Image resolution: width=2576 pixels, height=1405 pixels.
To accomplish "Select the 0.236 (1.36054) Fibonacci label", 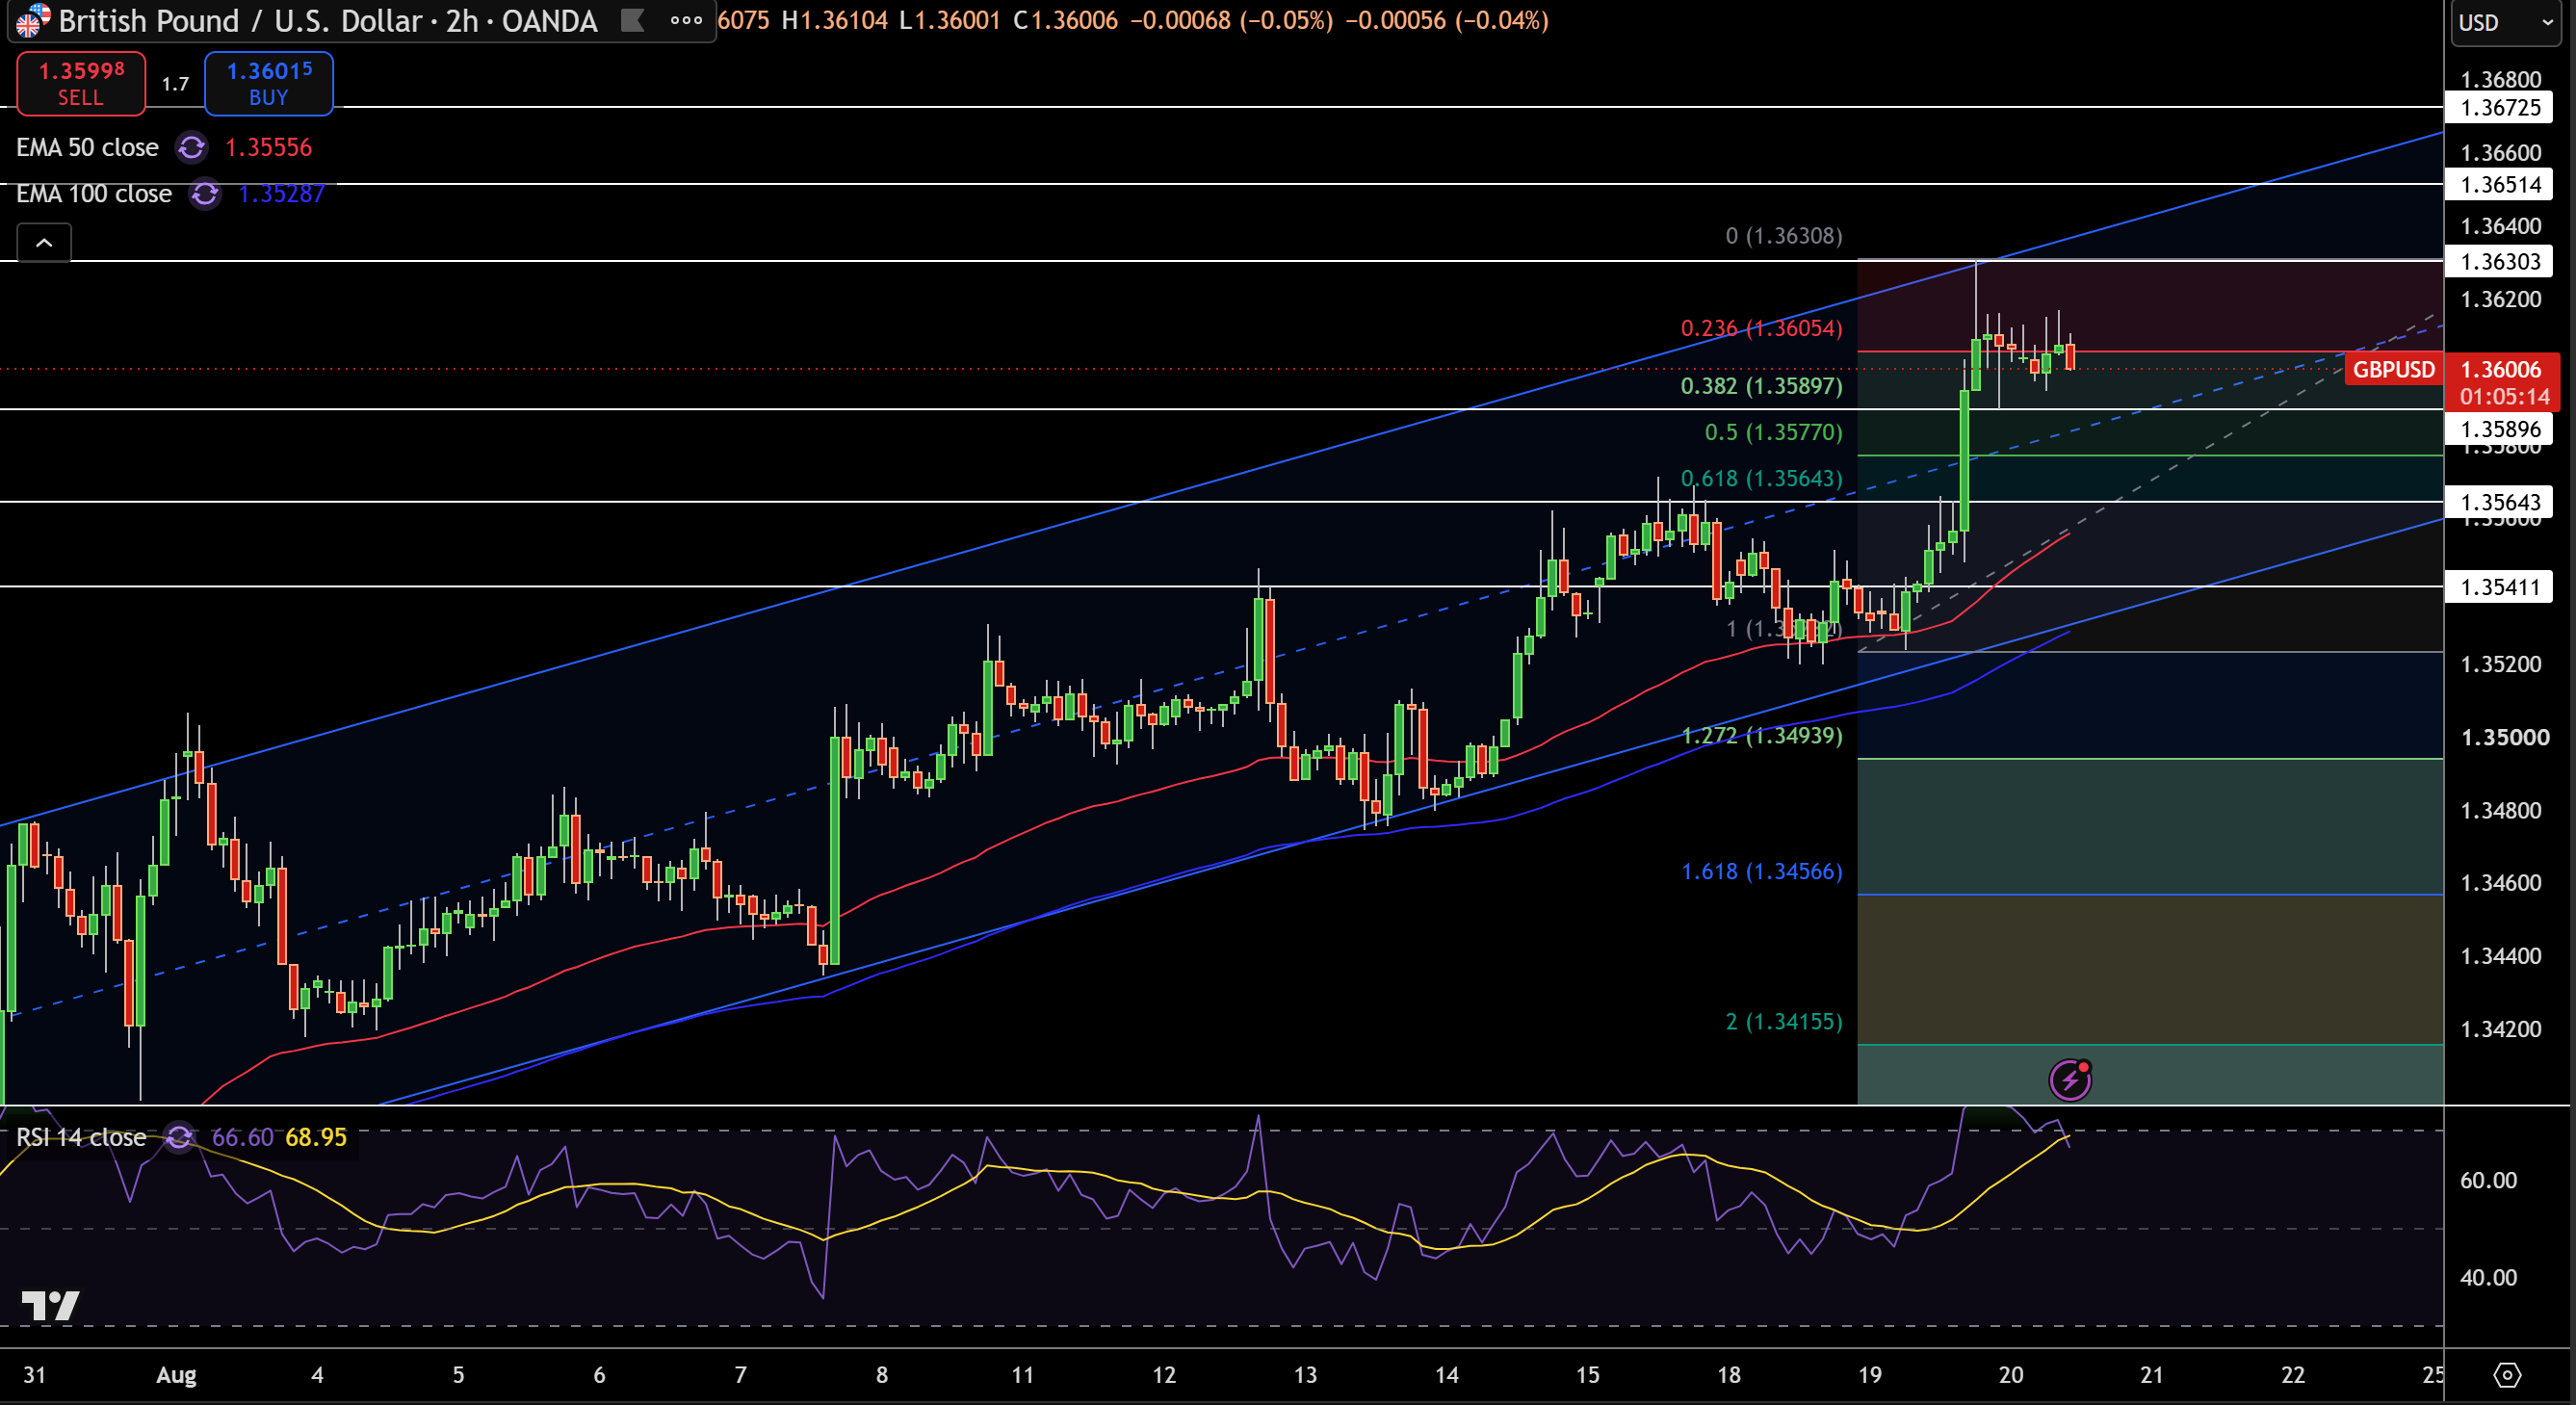I will click(x=1761, y=328).
